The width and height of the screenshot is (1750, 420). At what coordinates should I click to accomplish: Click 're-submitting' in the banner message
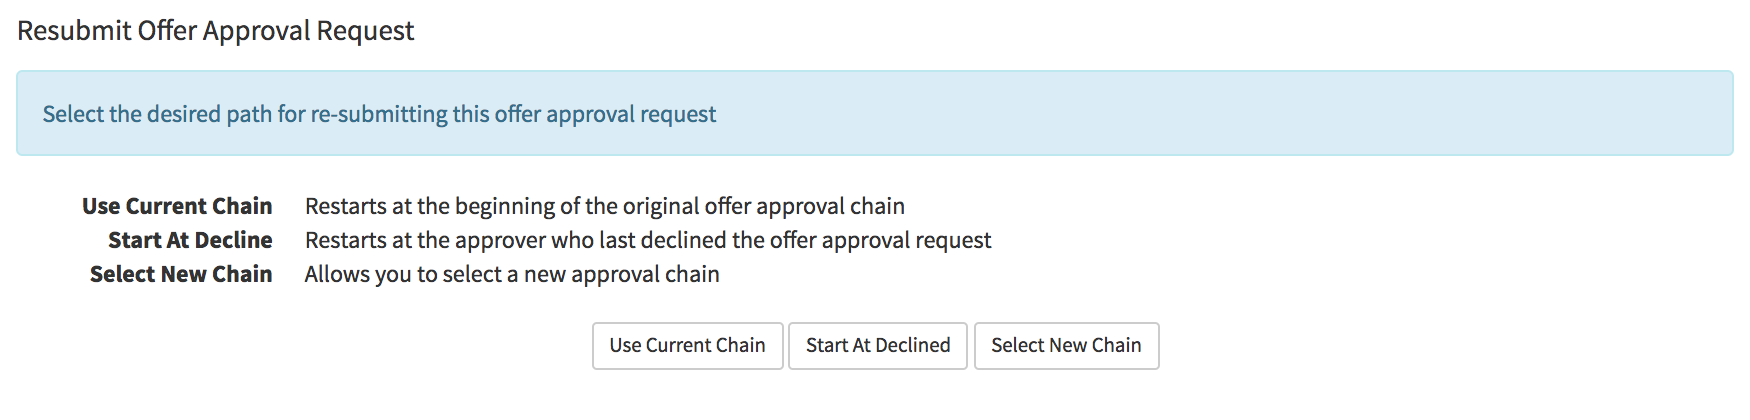[379, 114]
